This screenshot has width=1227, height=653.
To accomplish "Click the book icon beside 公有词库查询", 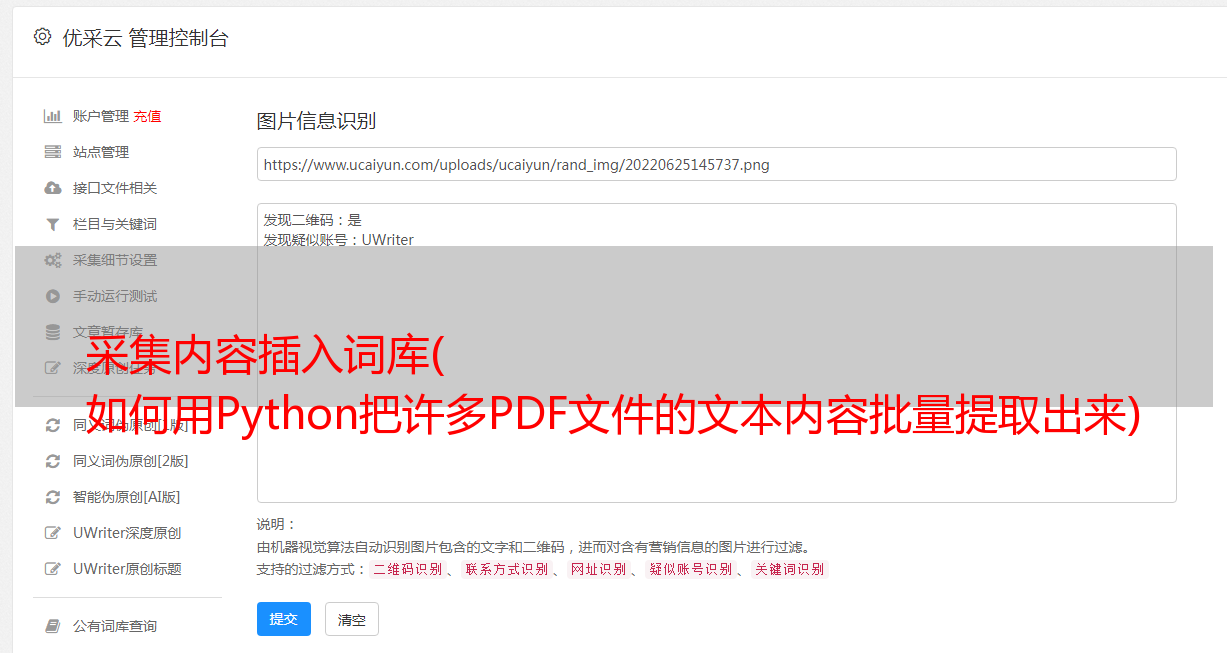I will click(x=53, y=626).
